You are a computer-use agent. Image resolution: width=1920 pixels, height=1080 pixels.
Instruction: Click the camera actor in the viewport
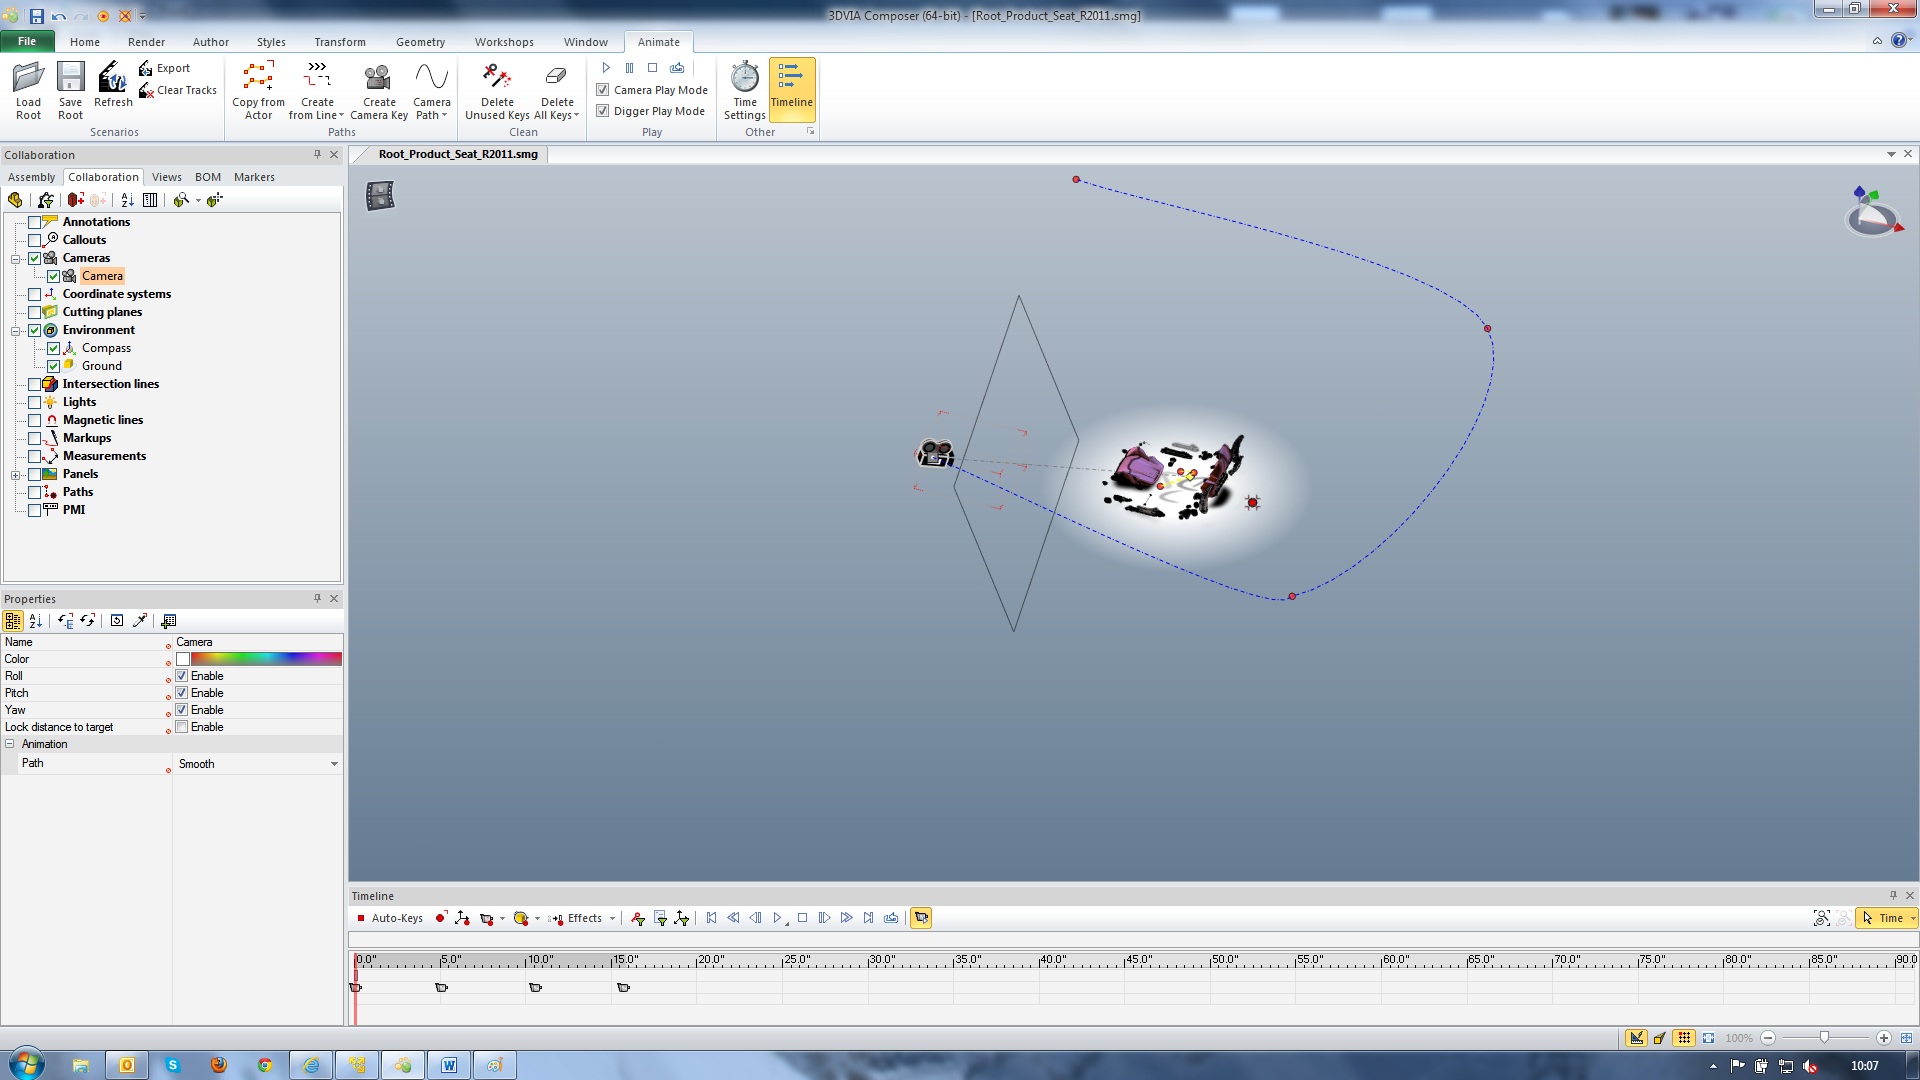coord(936,454)
